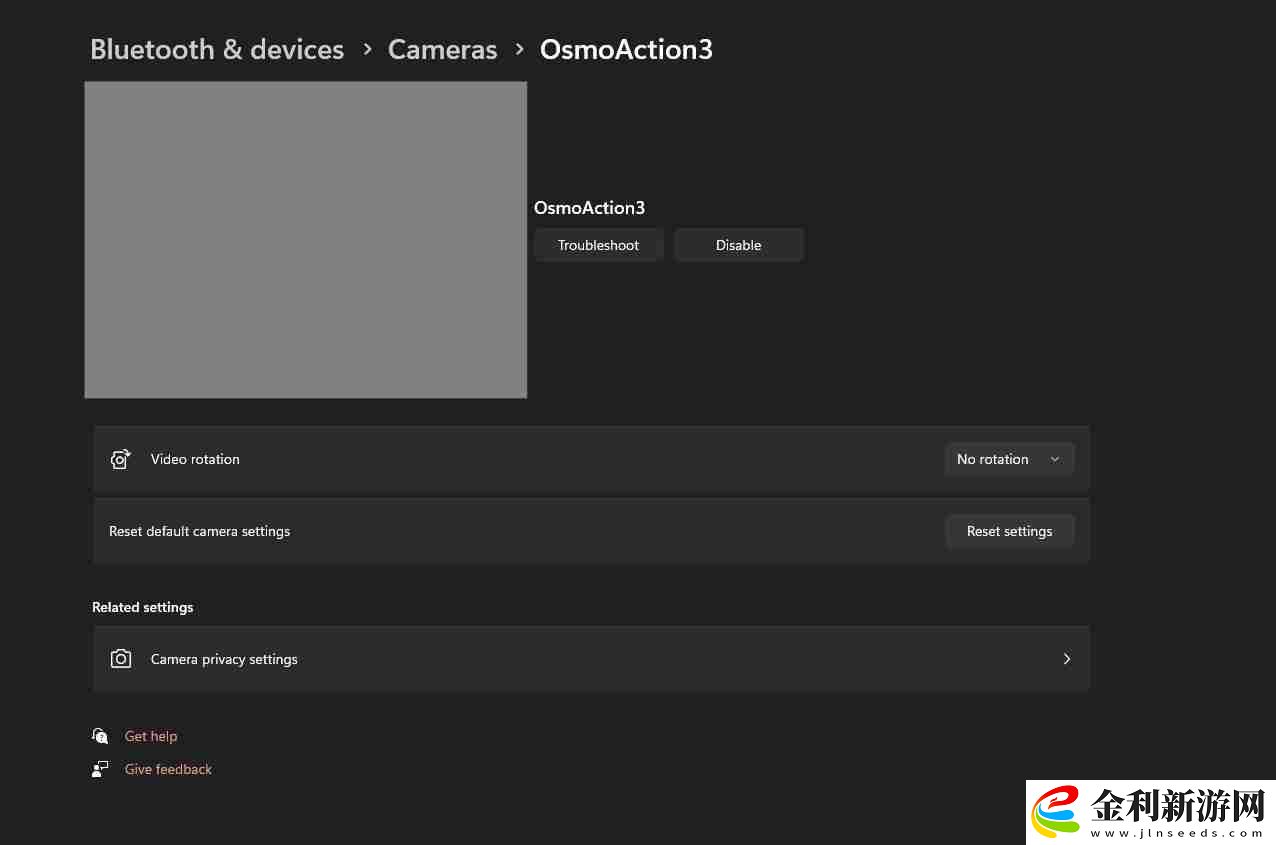This screenshot has height=845, width=1276.
Task: Open the No rotation dropdown
Action: pos(1009,459)
